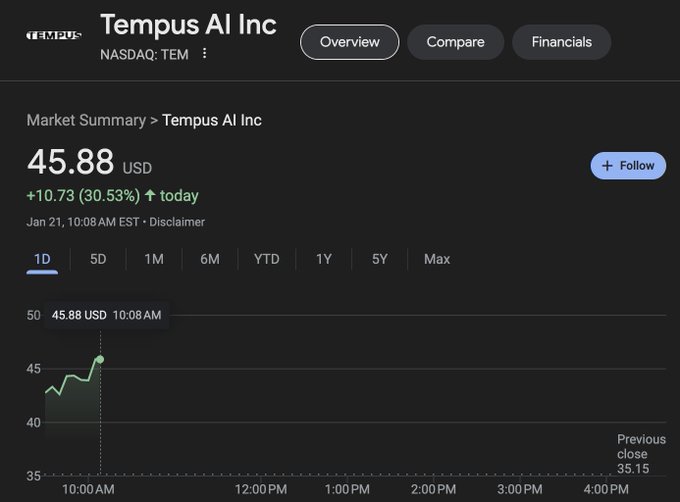
Task: Select the Max chart range
Action: [x=437, y=259]
